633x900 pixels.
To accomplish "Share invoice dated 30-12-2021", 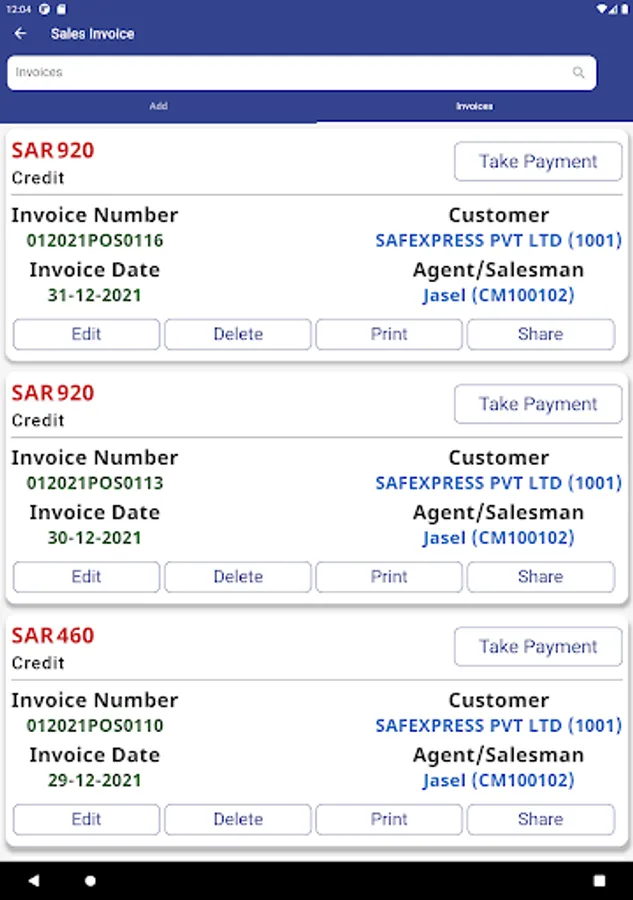I will (540, 577).
